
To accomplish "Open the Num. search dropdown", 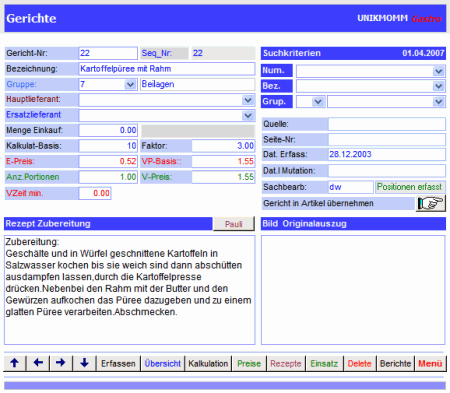I will point(439,71).
